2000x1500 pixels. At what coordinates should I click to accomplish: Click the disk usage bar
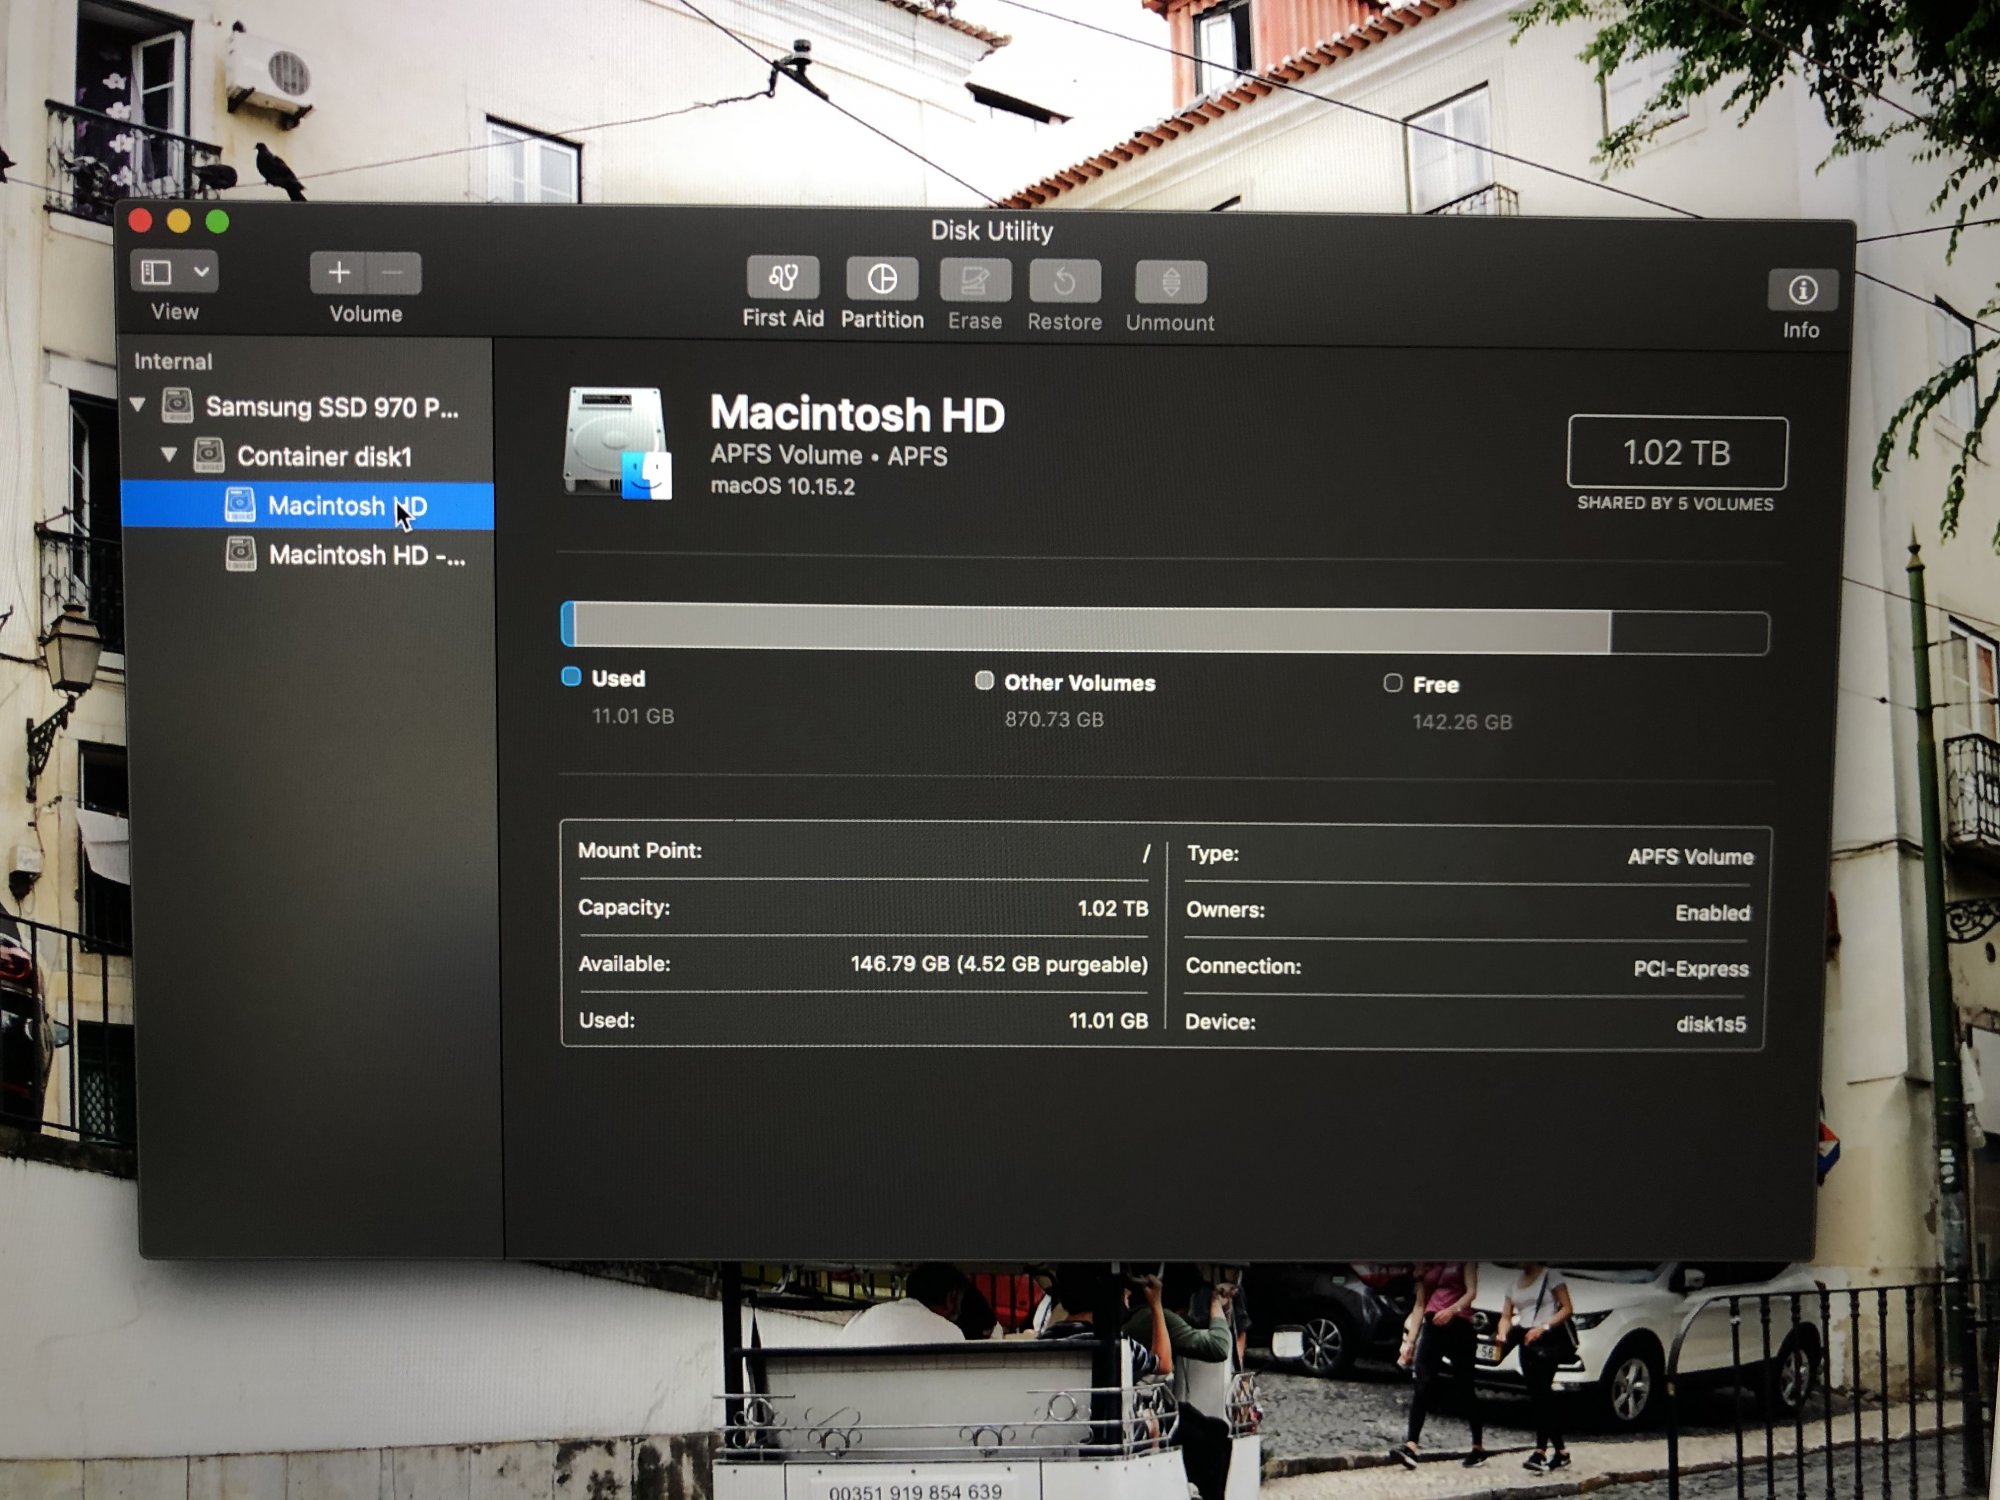pyautogui.click(x=1164, y=630)
